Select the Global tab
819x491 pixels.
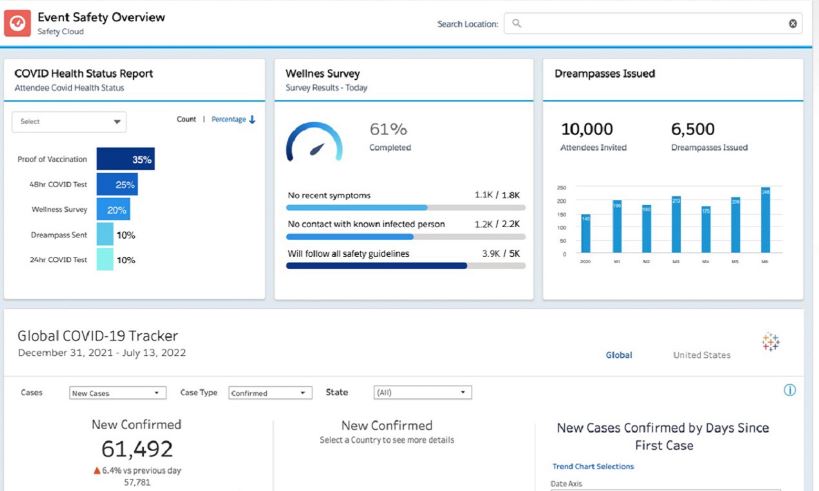pos(619,355)
